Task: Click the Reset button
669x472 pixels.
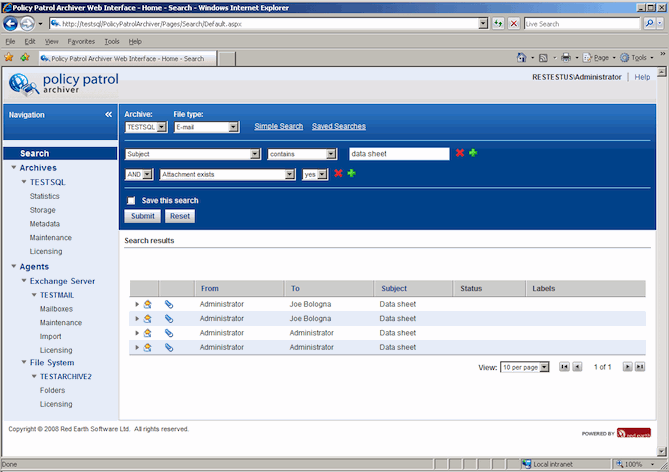Action: click(180, 216)
